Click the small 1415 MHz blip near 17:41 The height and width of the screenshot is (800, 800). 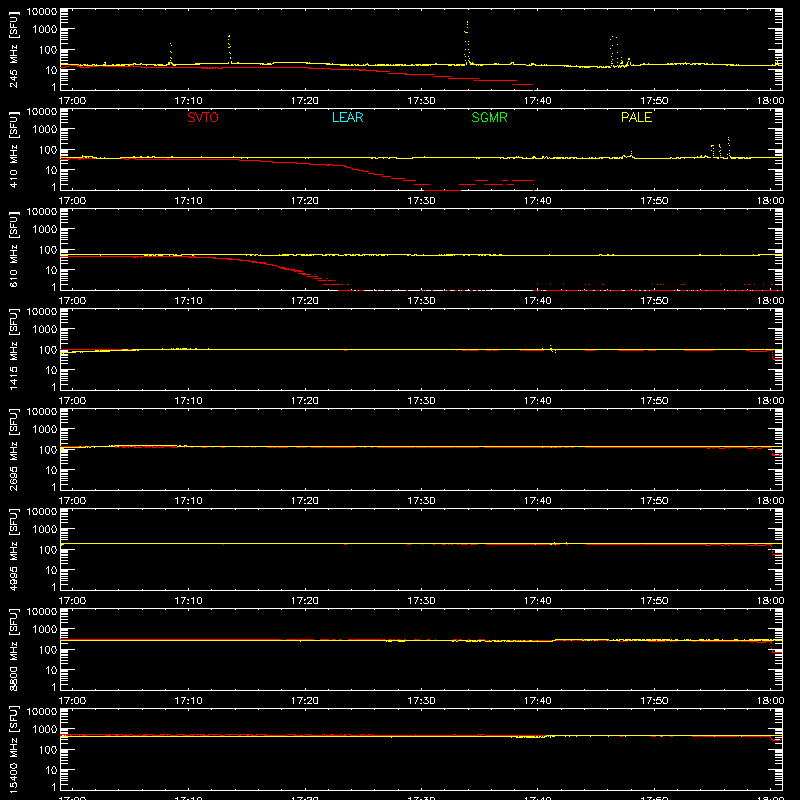(x=552, y=349)
